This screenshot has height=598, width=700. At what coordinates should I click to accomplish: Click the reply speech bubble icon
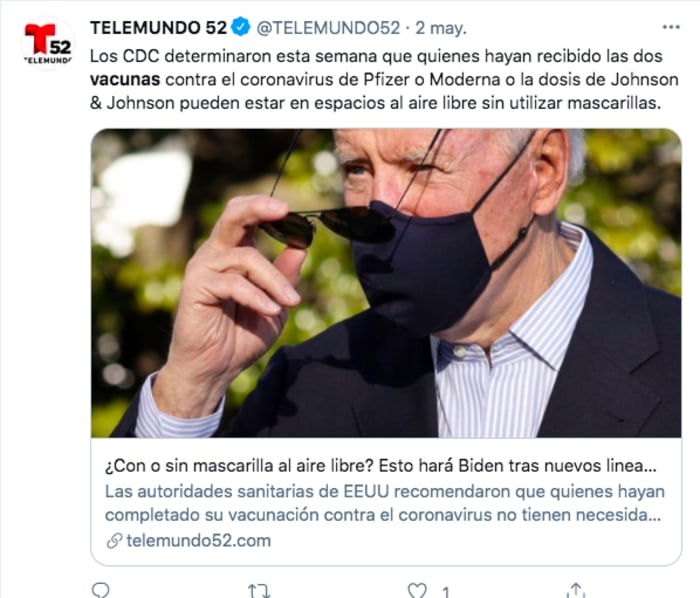click(x=100, y=590)
